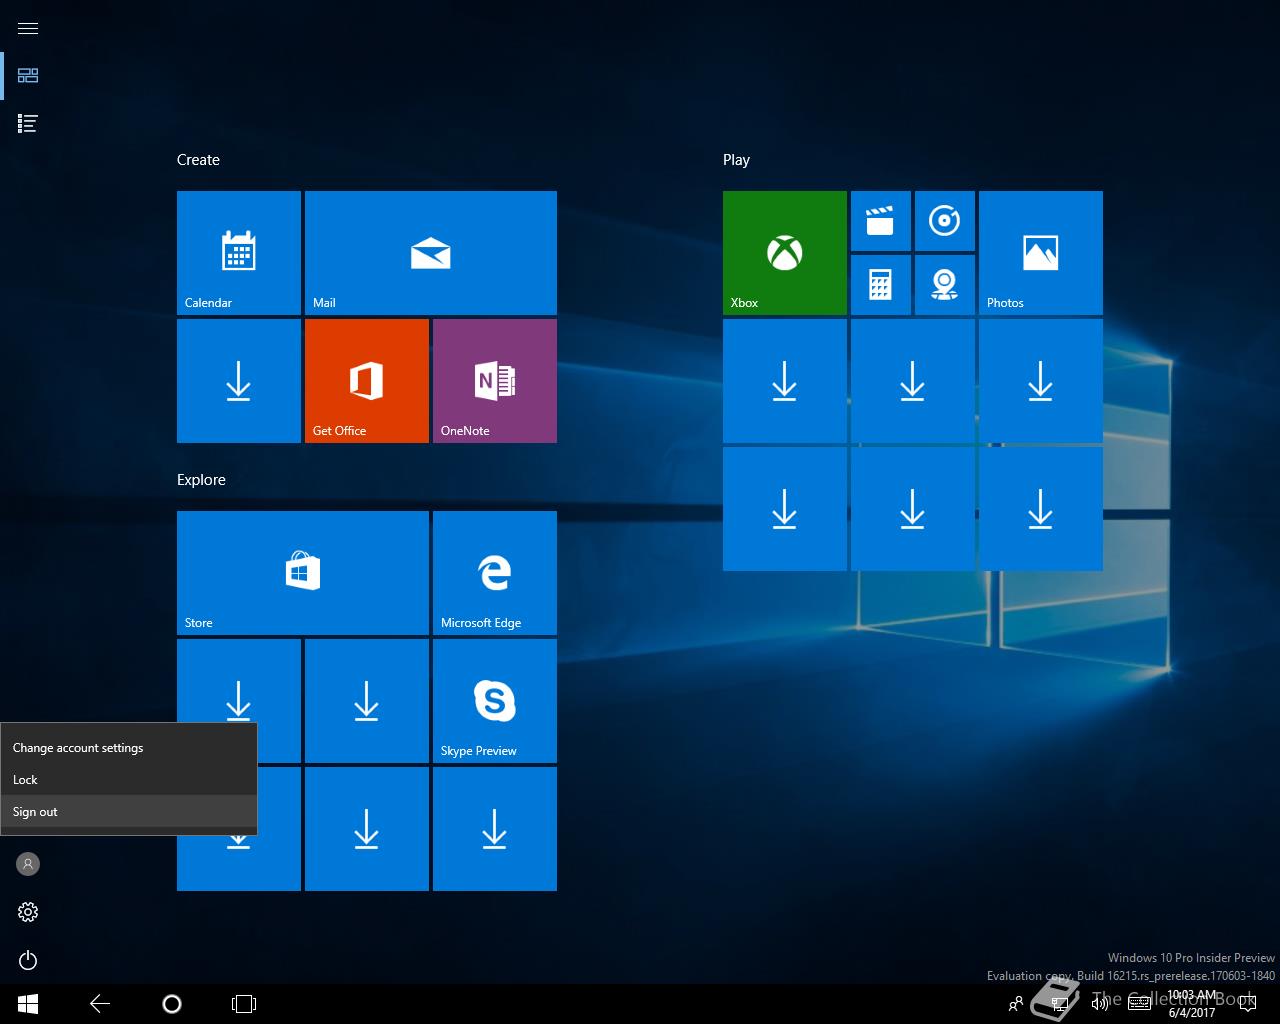Click the taskbar Back arrow
The width and height of the screenshot is (1280, 1024).
pyautogui.click(x=100, y=1004)
